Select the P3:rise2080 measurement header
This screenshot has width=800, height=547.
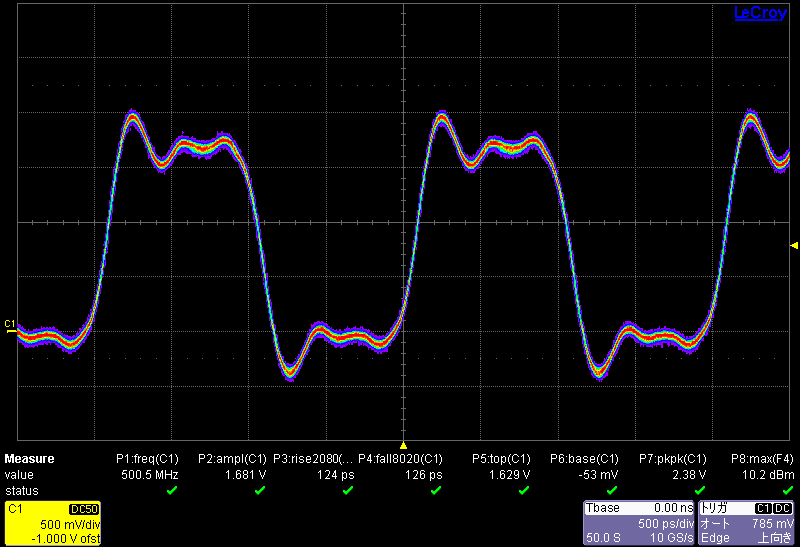coord(313,459)
